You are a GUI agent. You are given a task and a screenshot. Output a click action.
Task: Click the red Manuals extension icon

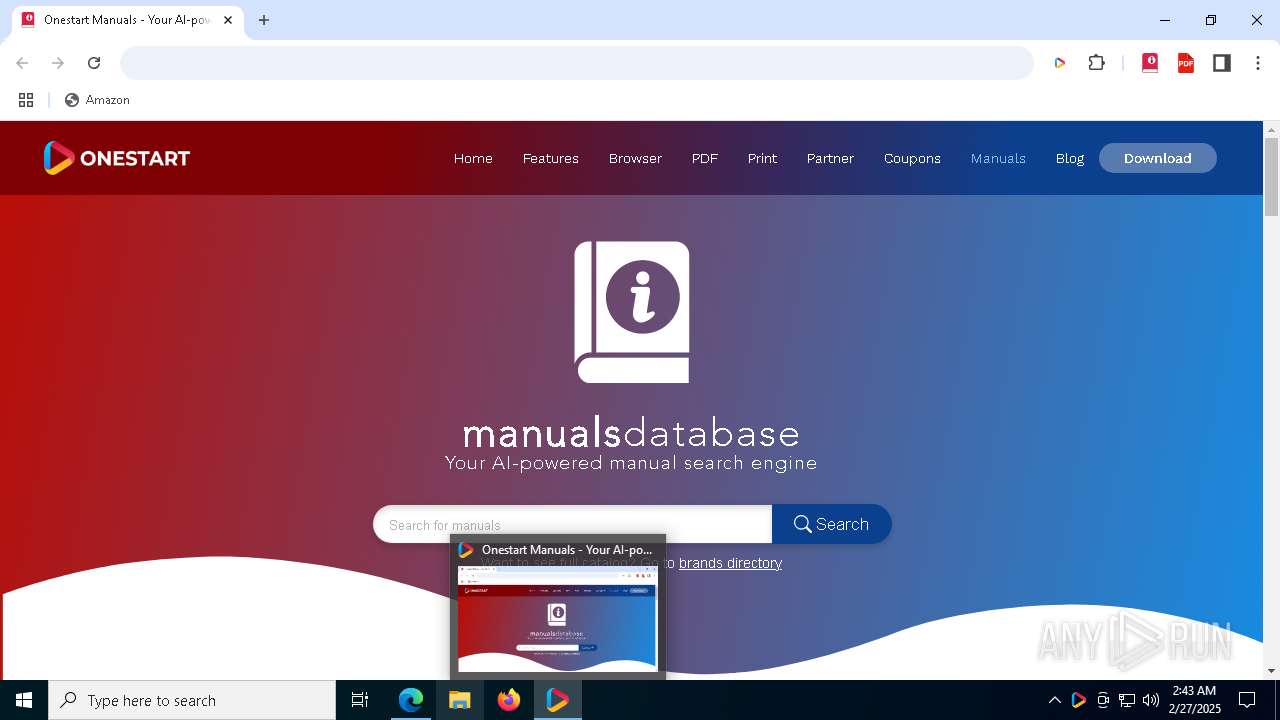1150,63
